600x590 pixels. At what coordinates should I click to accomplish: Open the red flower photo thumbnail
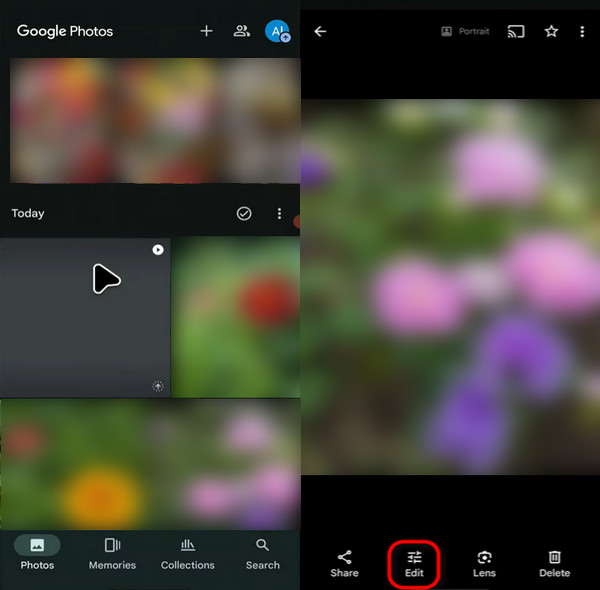(236, 317)
